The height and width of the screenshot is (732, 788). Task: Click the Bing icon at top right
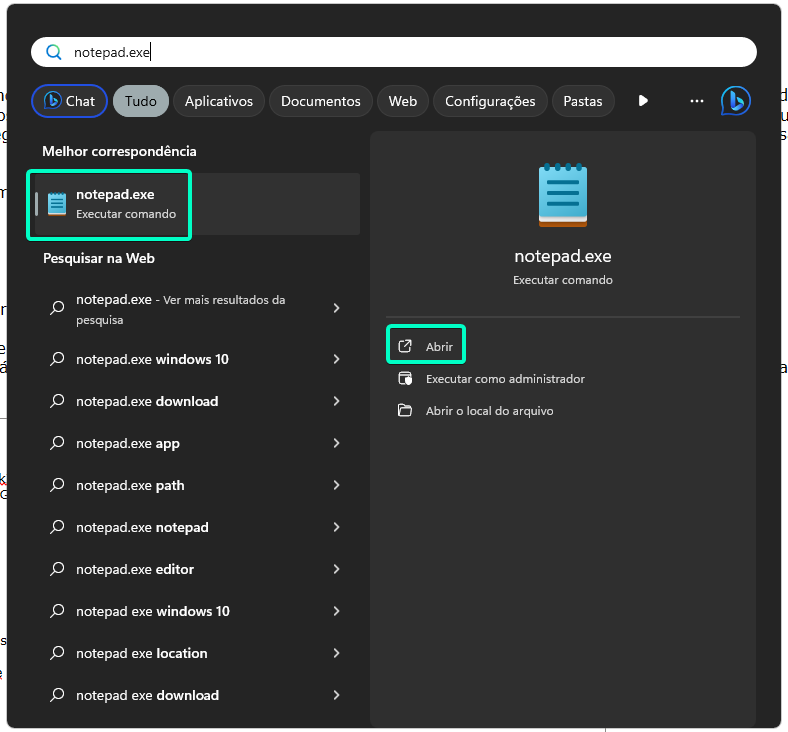point(735,101)
